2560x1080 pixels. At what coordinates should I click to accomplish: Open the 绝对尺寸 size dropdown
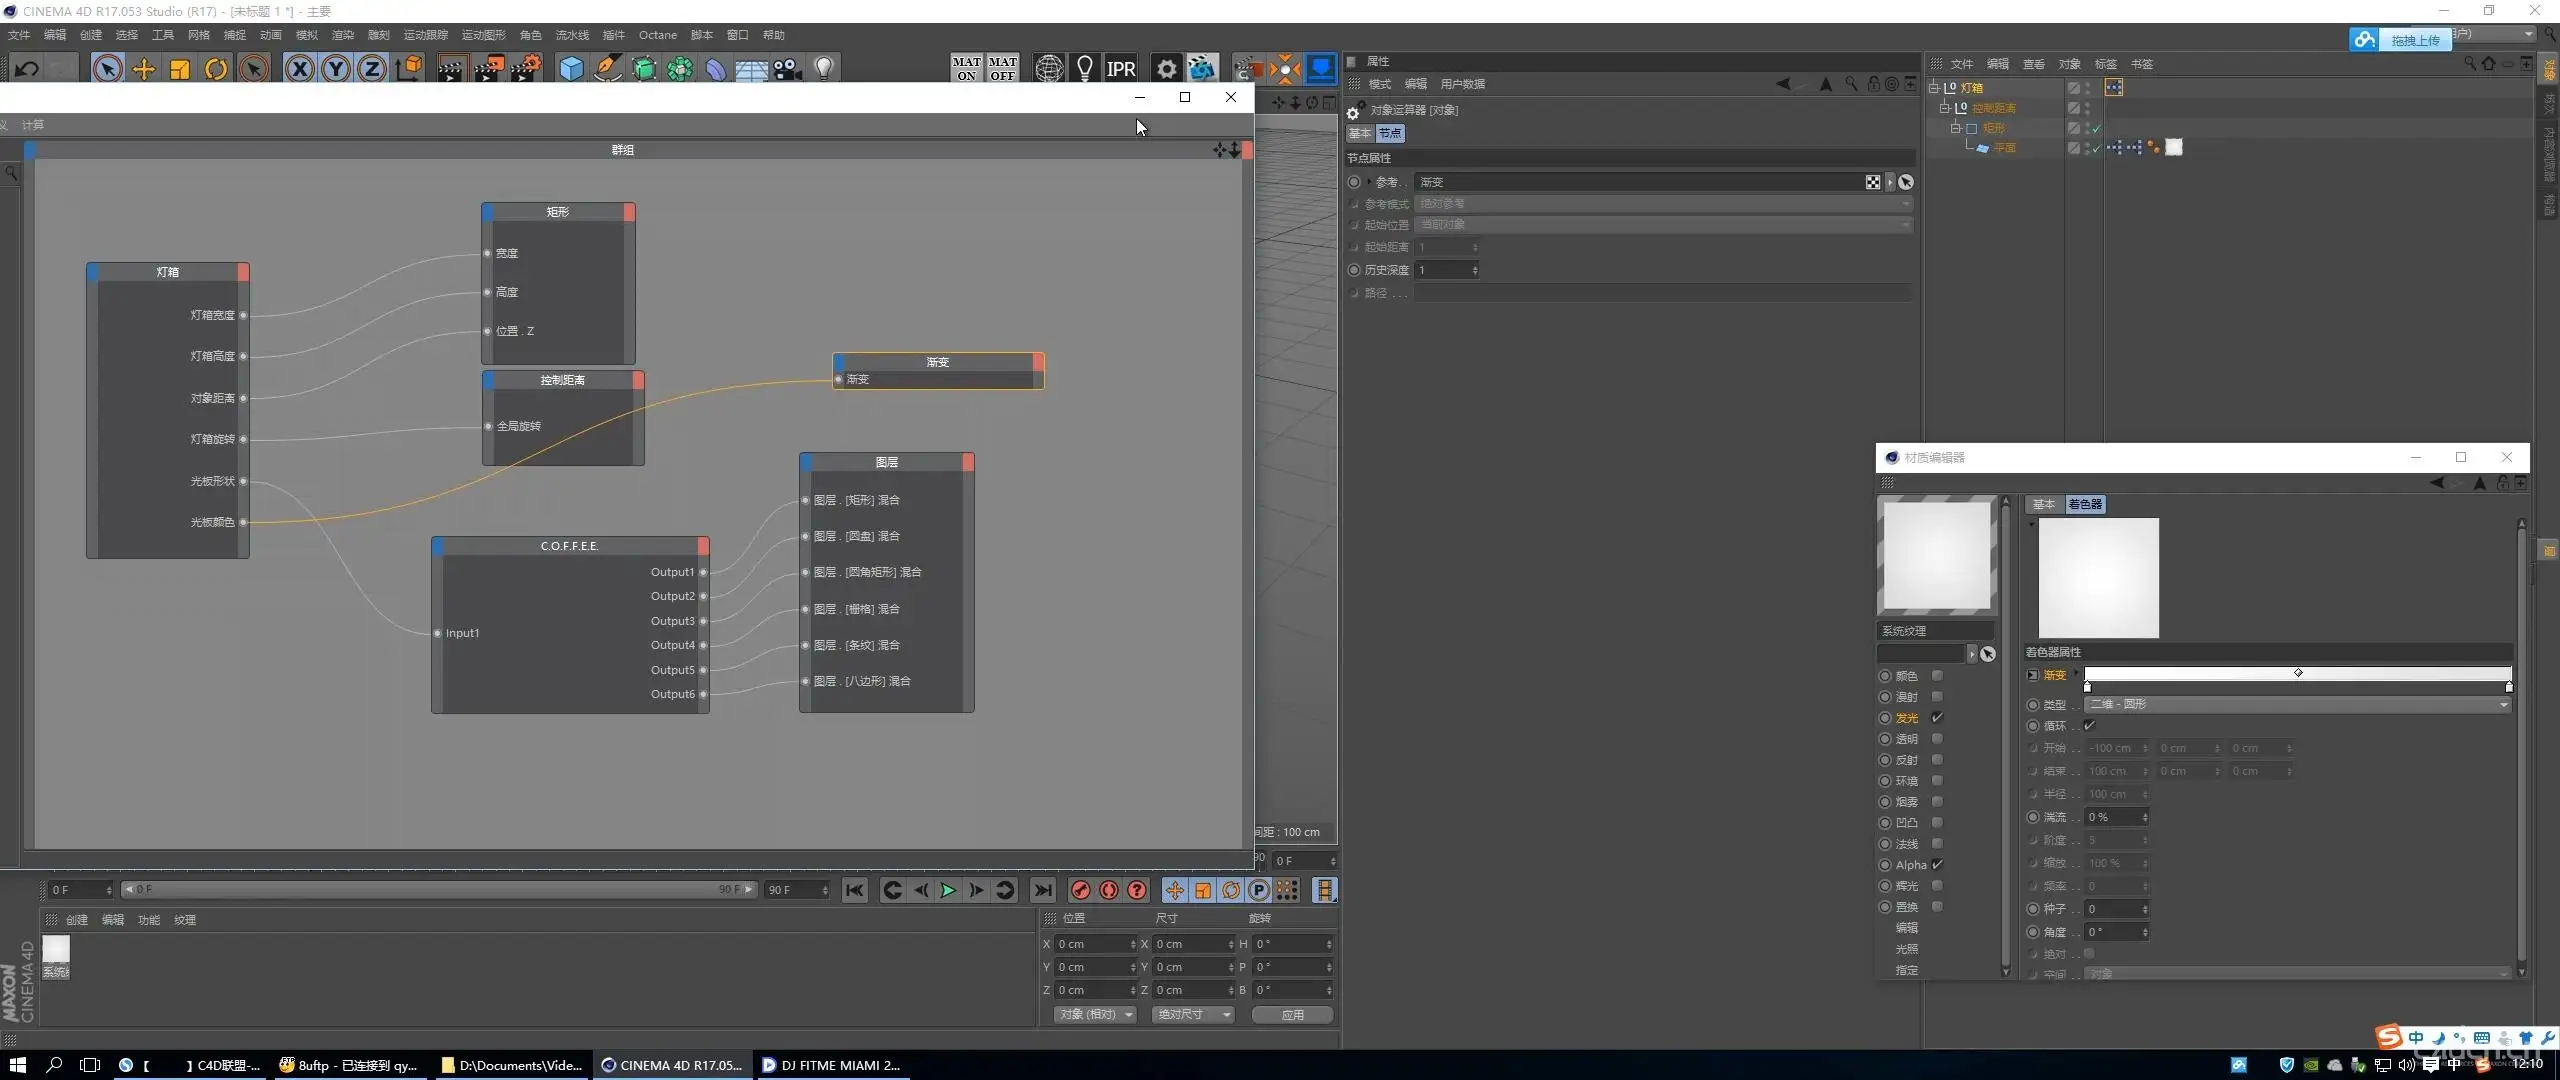pos(1193,1015)
